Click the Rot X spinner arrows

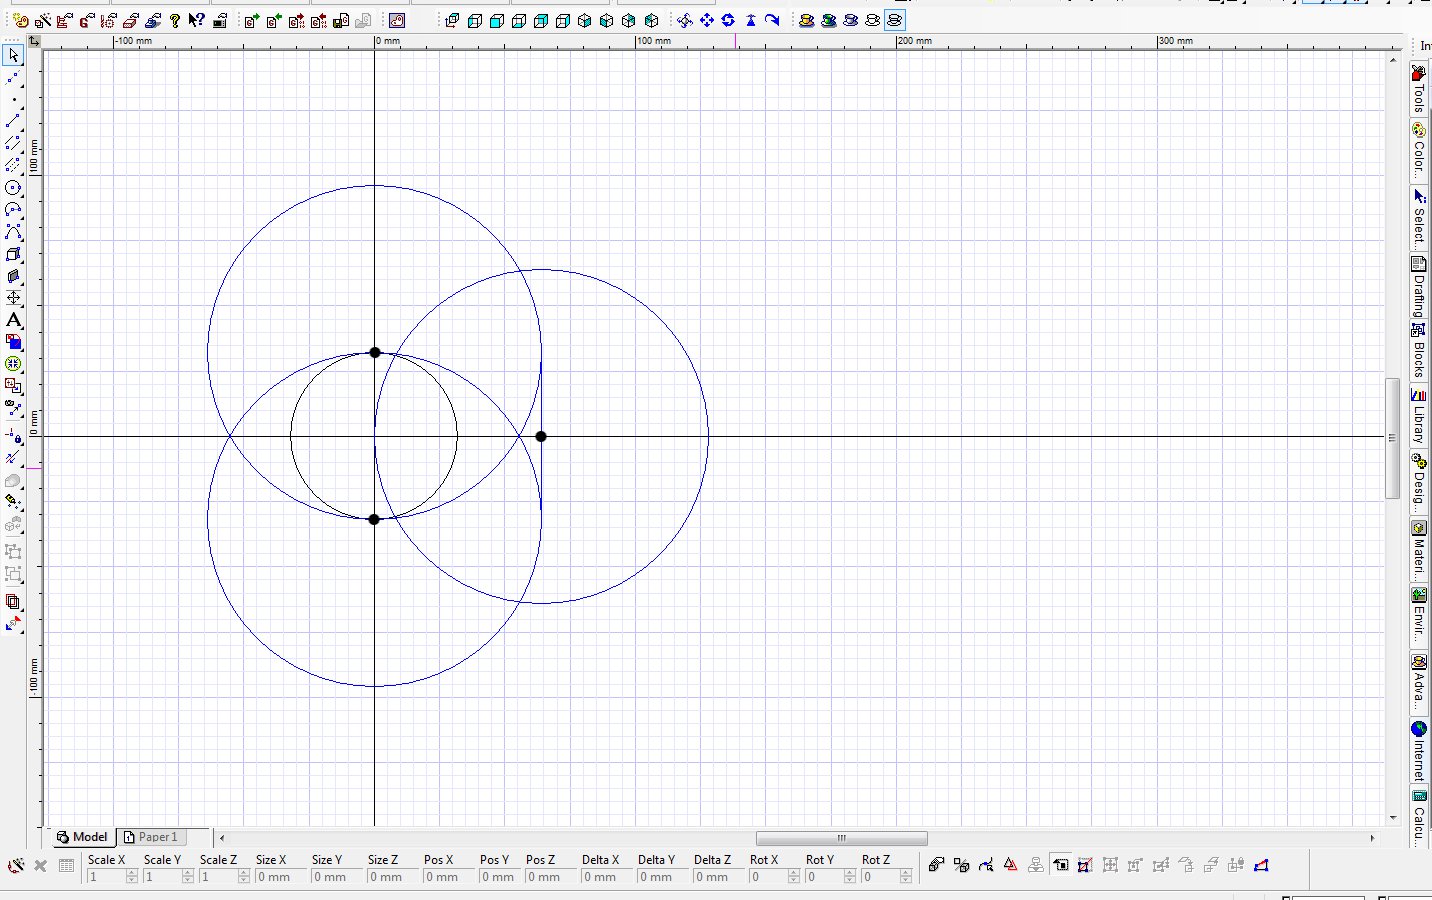point(794,877)
